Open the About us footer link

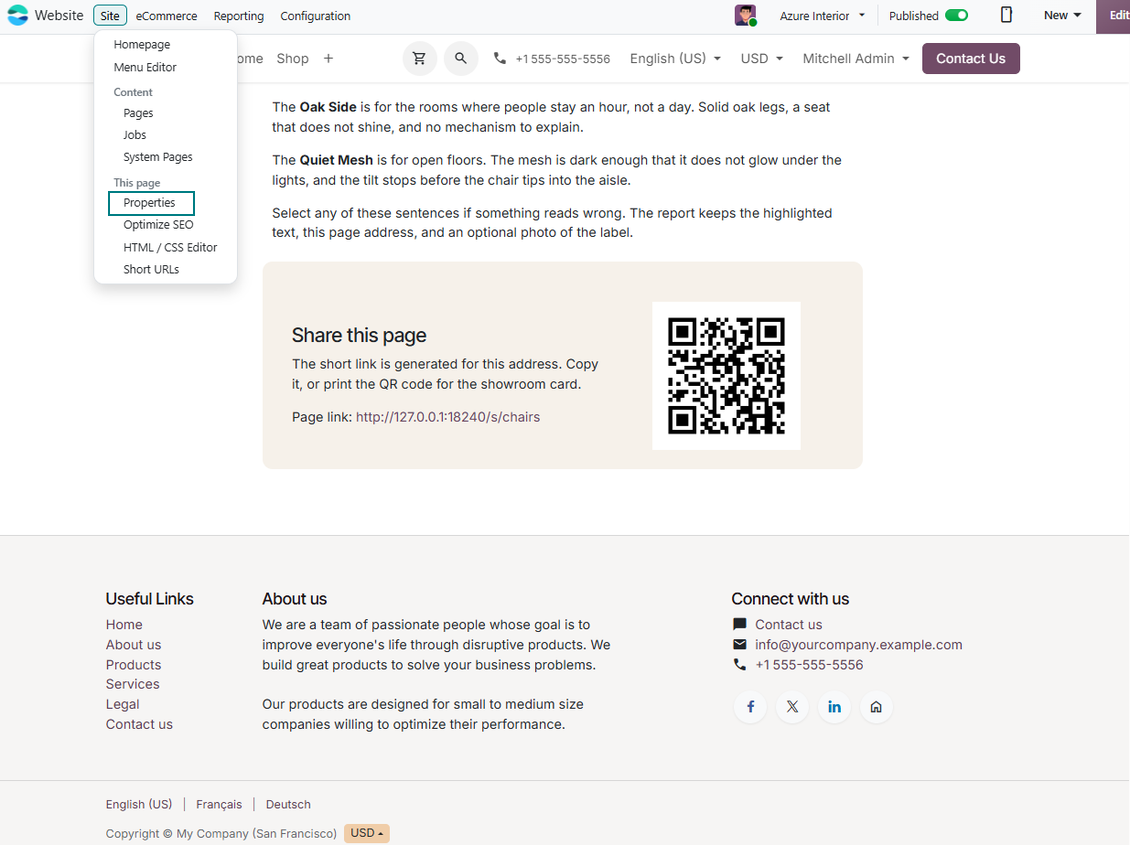[x=133, y=645]
